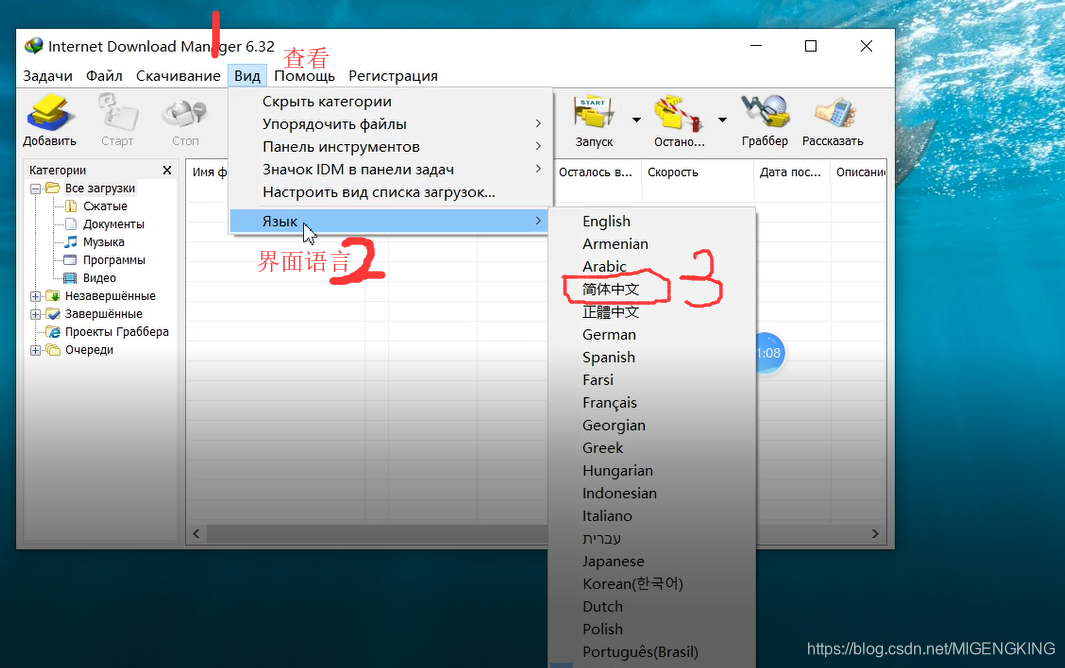
Task: Open the Задачи menu
Action: tap(48, 76)
